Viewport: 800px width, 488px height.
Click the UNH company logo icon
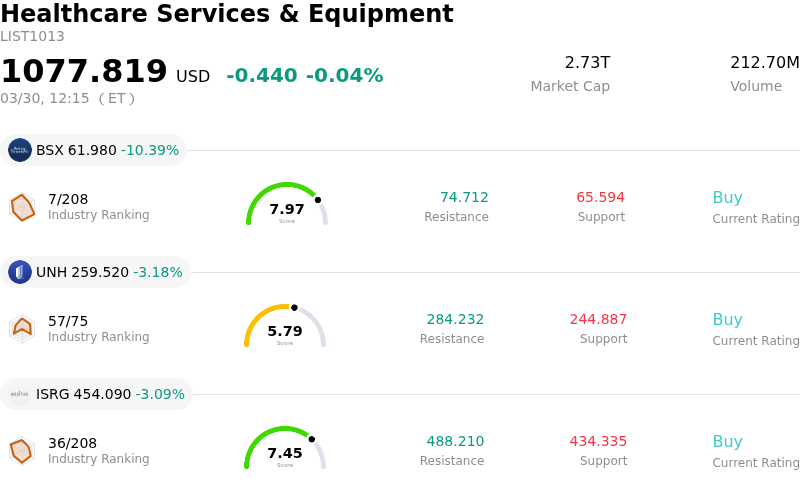(20, 272)
